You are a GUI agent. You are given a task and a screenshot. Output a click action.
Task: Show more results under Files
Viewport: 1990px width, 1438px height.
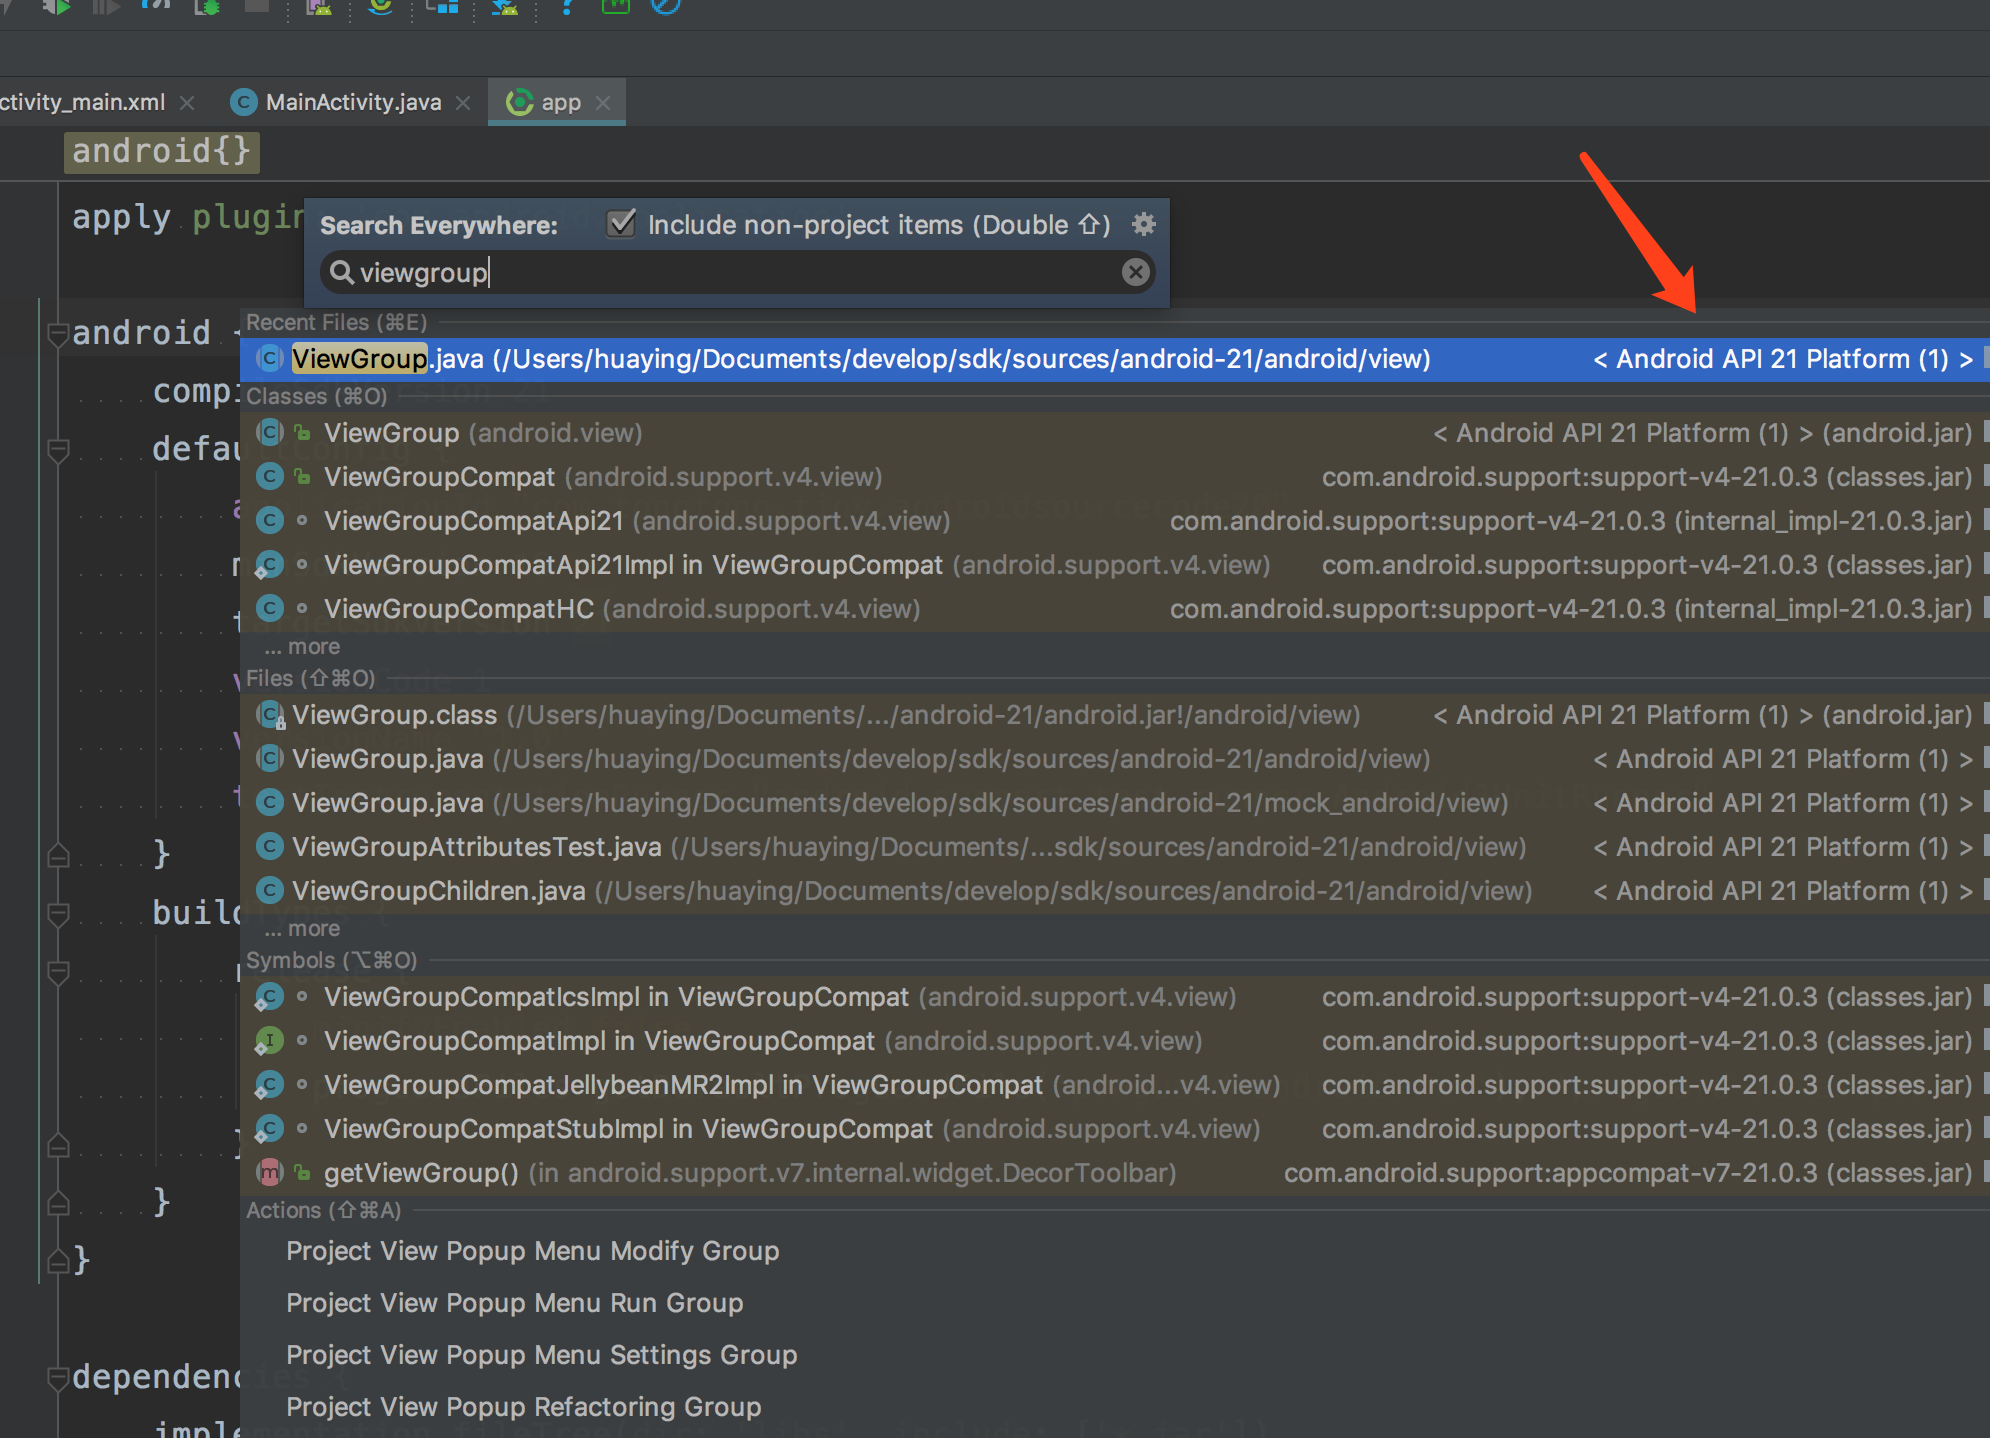coord(303,929)
